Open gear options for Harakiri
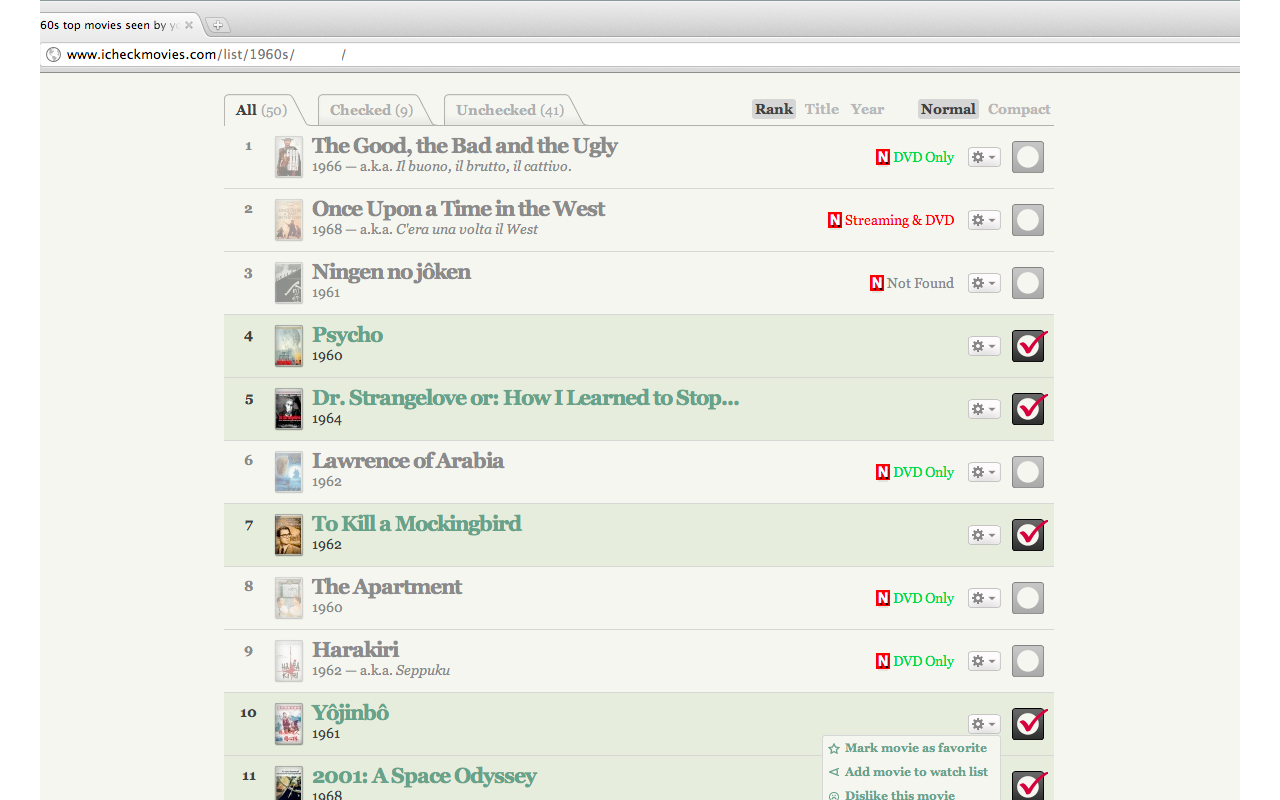1280x800 pixels. tap(984, 661)
